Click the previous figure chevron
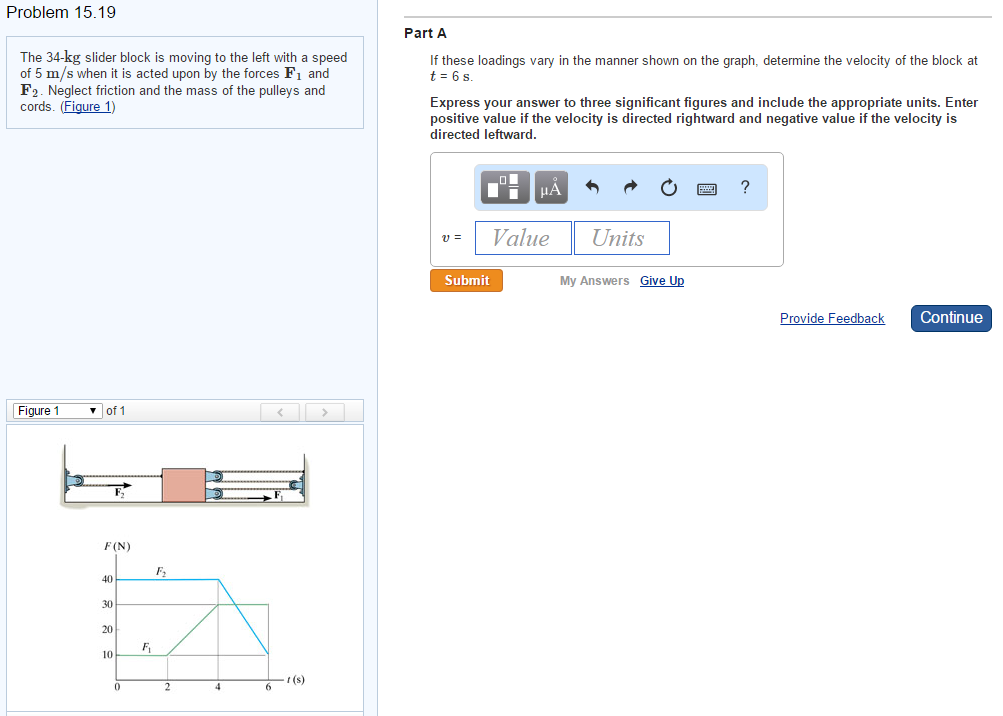1003x716 pixels. [280, 411]
